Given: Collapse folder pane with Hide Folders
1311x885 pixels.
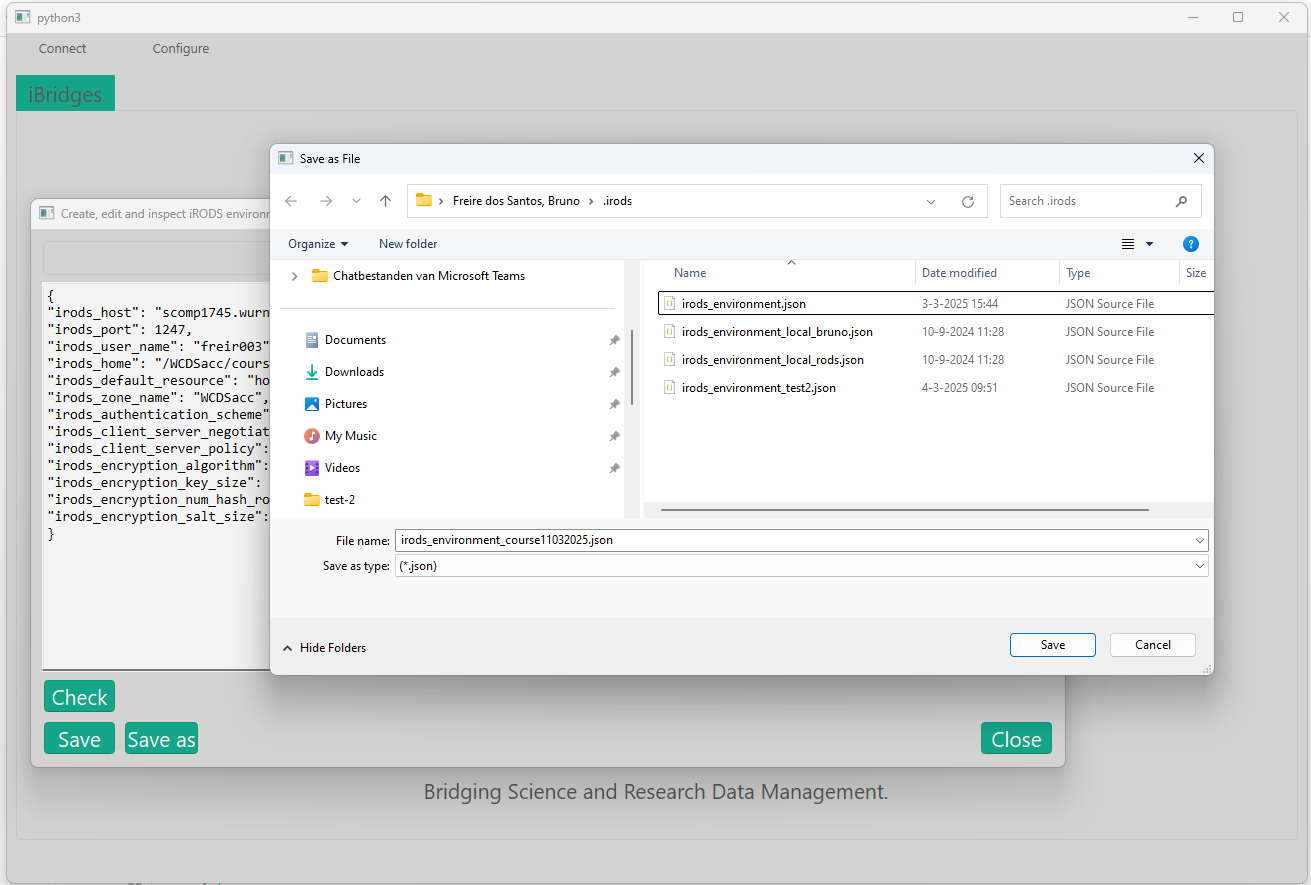Looking at the screenshot, I should pyautogui.click(x=324, y=648).
